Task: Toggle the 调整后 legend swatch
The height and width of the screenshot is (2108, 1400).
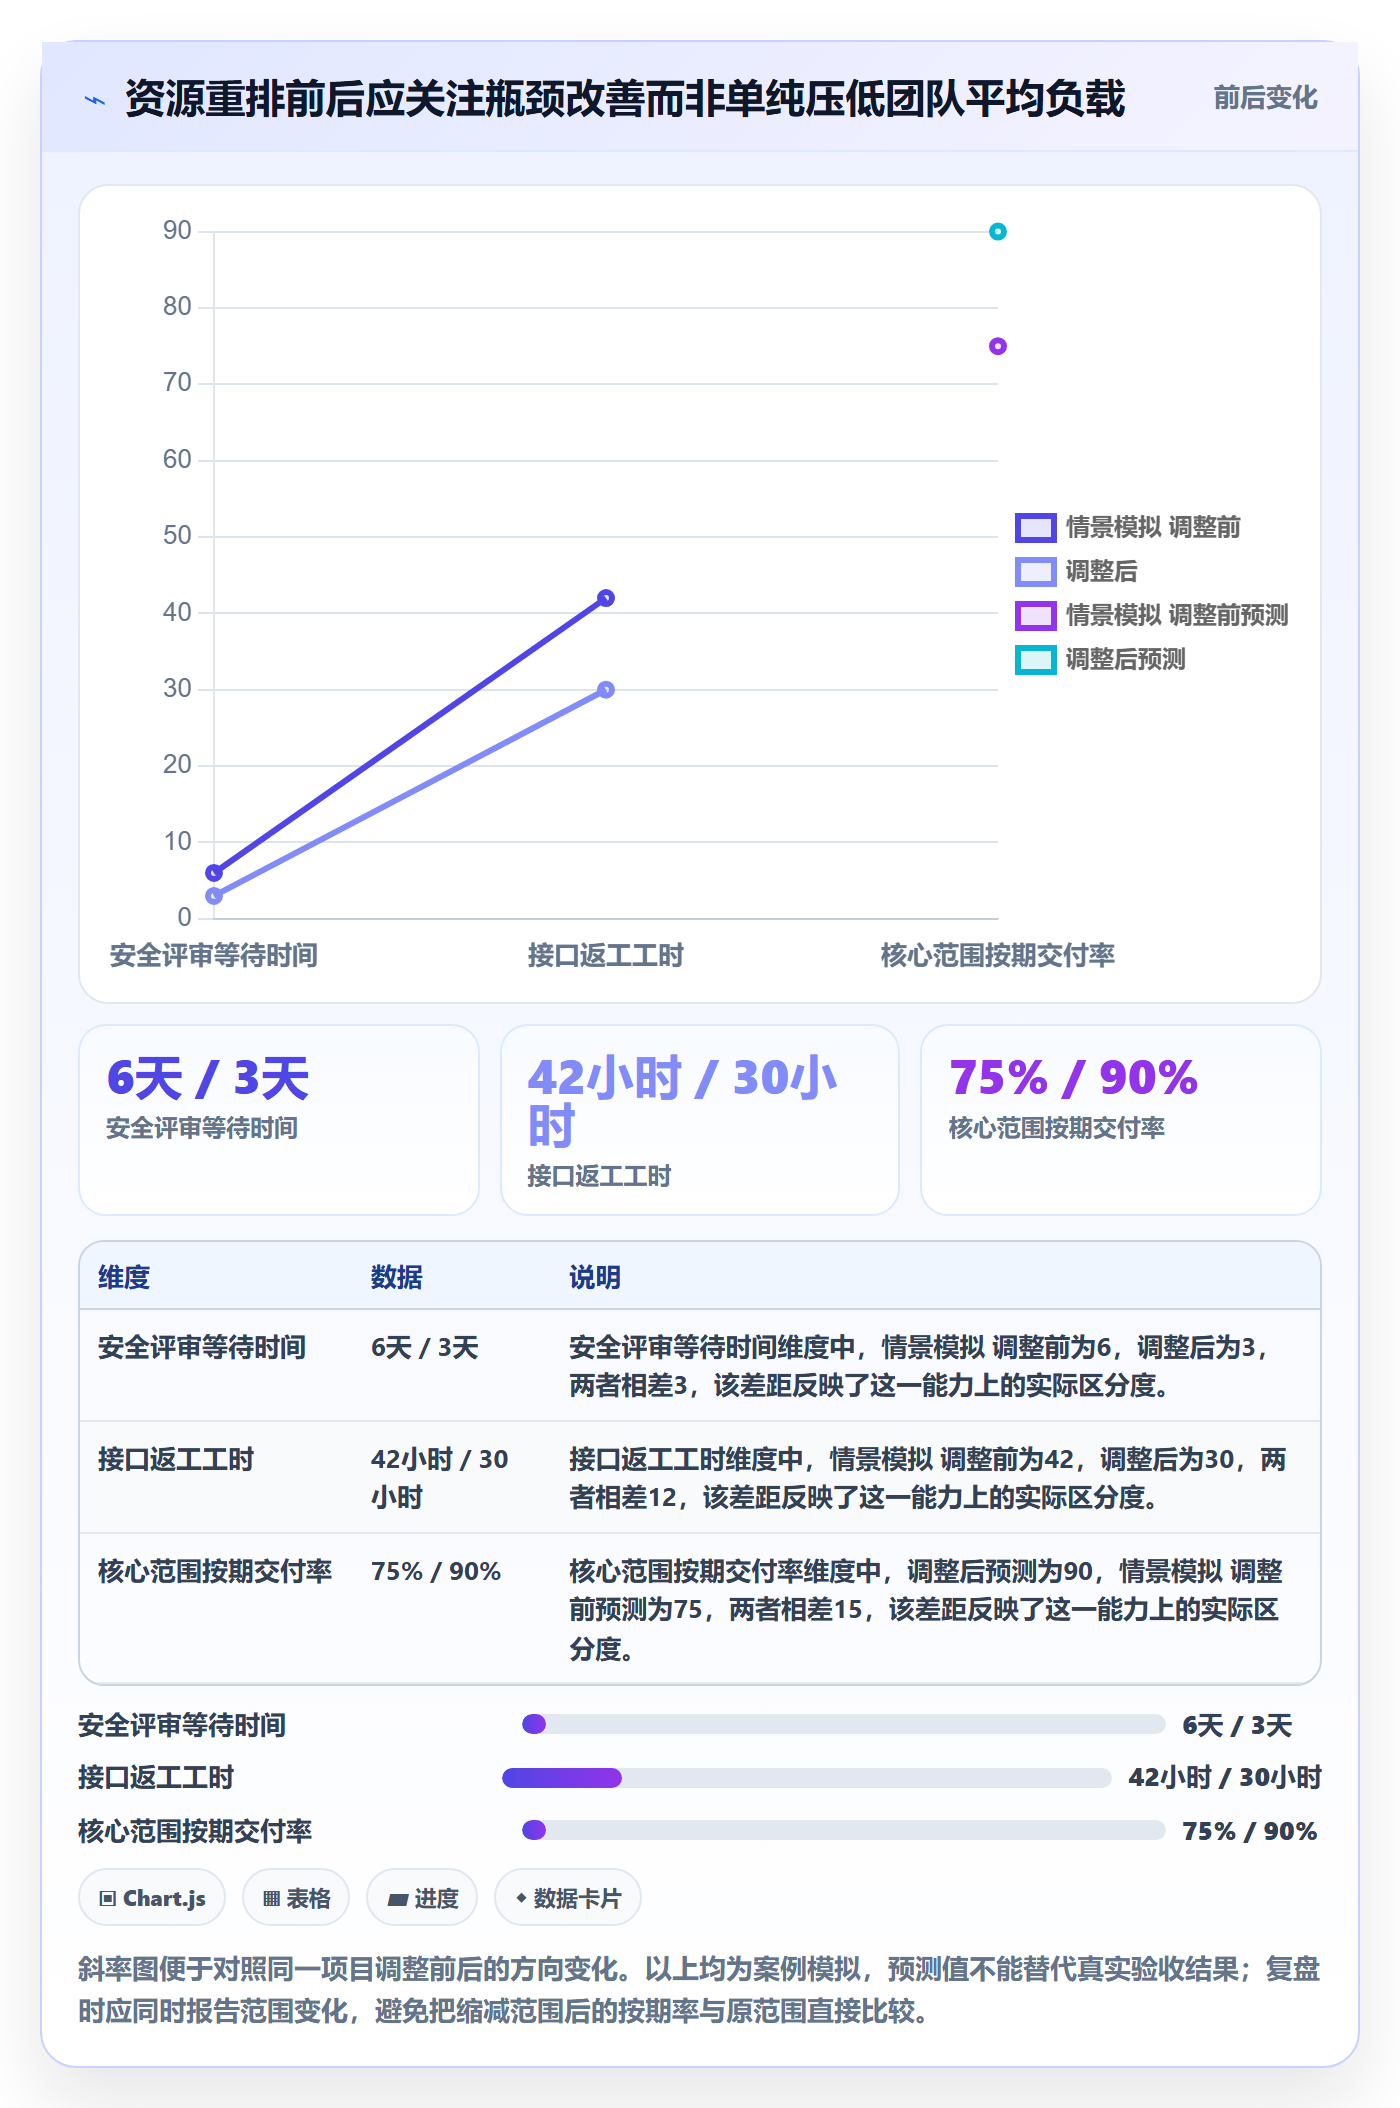Action: pyautogui.click(x=1035, y=571)
